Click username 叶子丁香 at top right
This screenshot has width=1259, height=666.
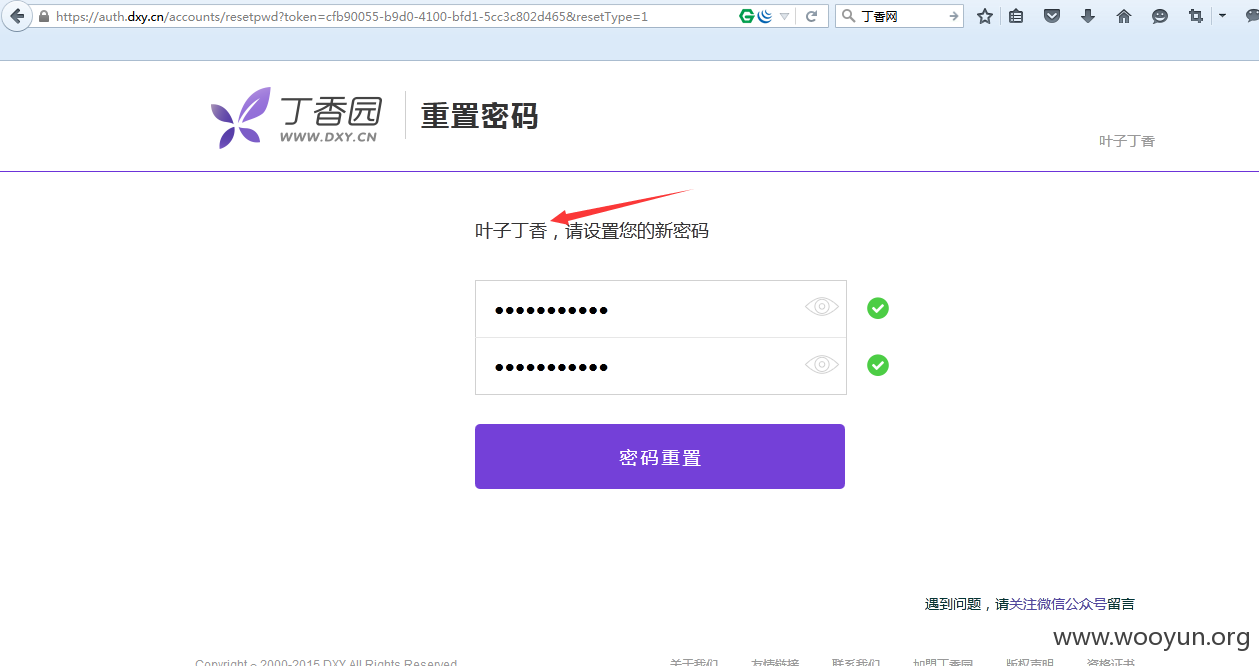pos(1127,141)
